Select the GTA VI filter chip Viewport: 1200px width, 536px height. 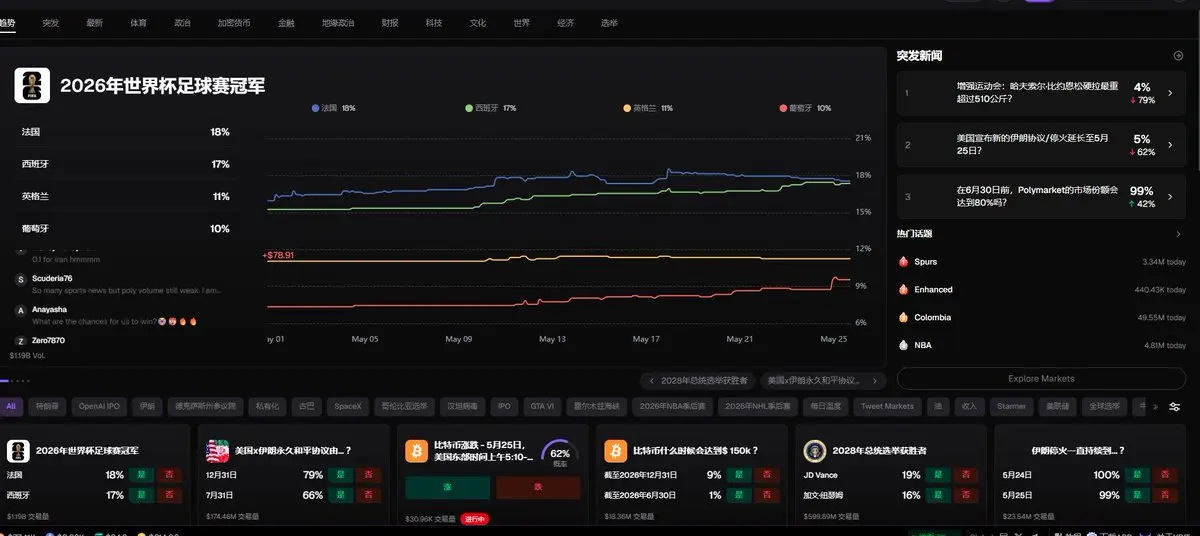[542, 407]
